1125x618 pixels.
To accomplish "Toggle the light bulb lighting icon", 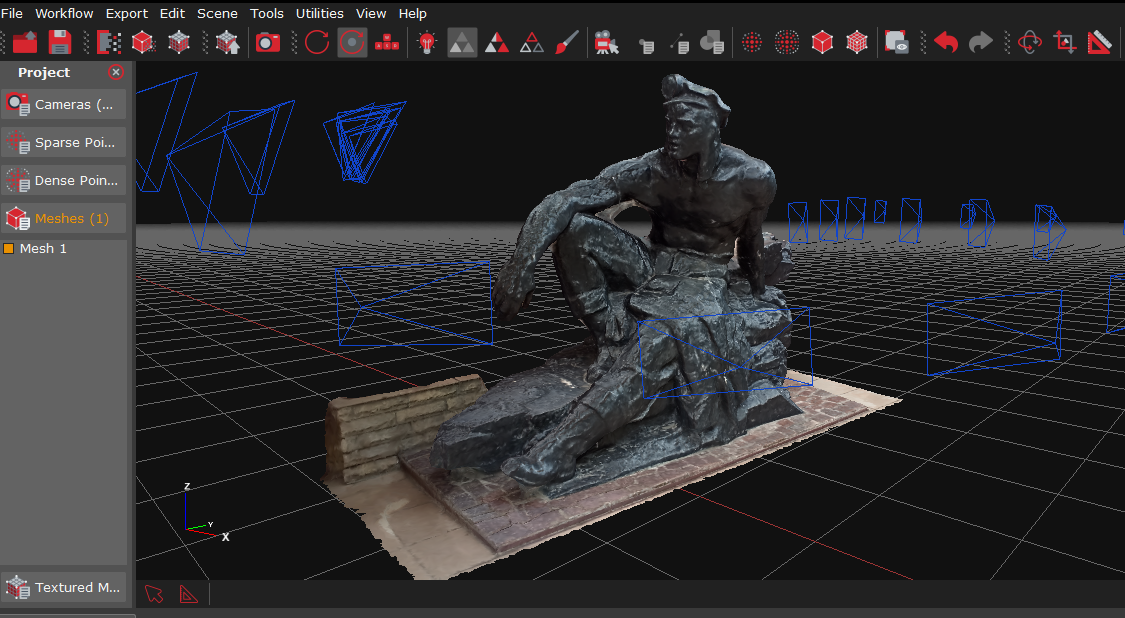I will 427,42.
